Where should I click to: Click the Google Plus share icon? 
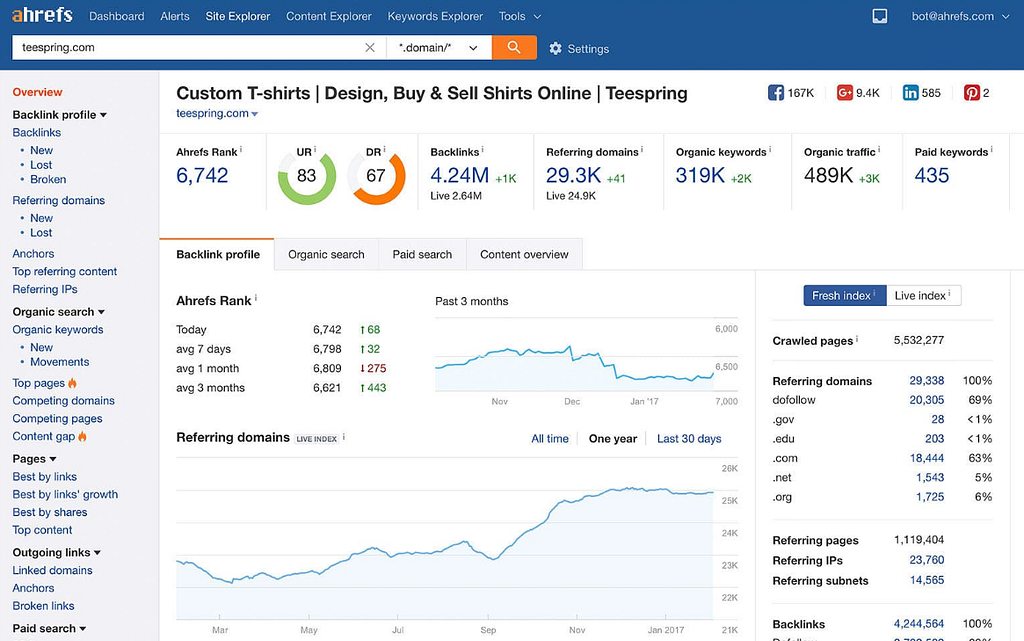click(x=844, y=93)
